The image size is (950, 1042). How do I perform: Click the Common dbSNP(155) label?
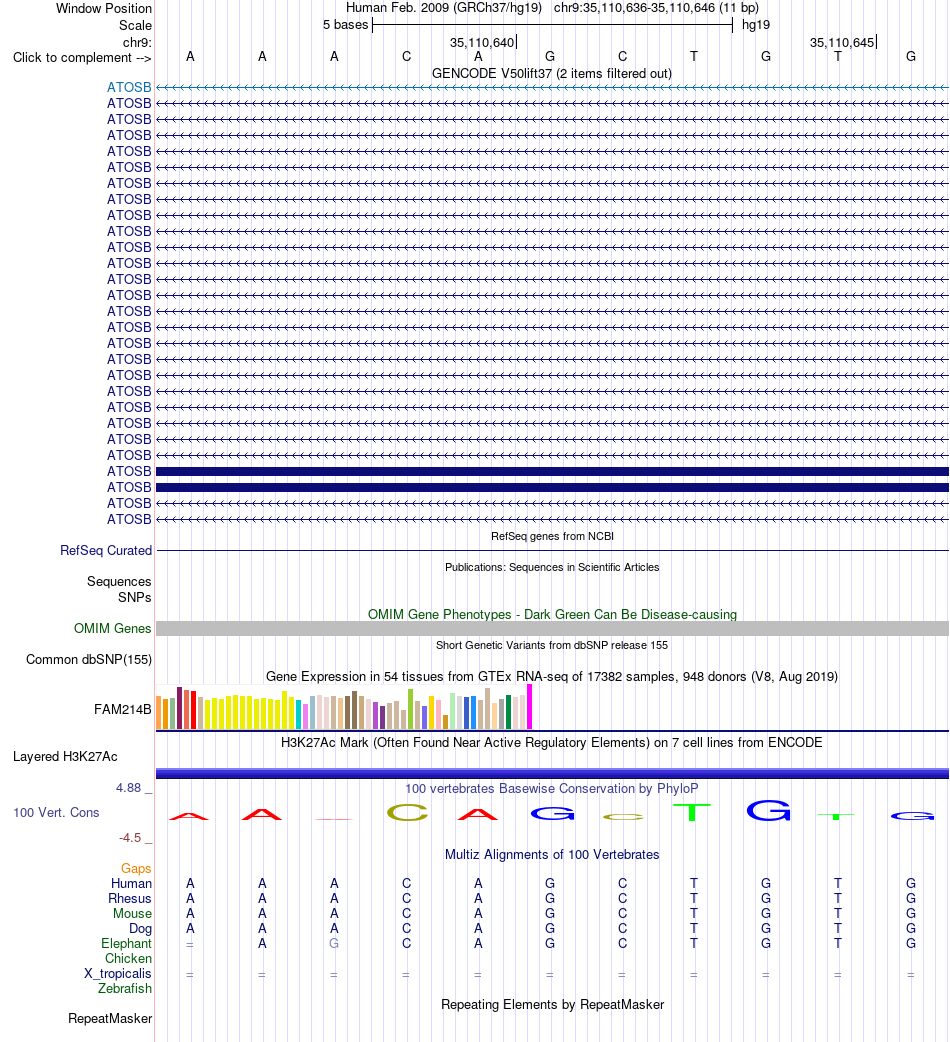coord(89,659)
